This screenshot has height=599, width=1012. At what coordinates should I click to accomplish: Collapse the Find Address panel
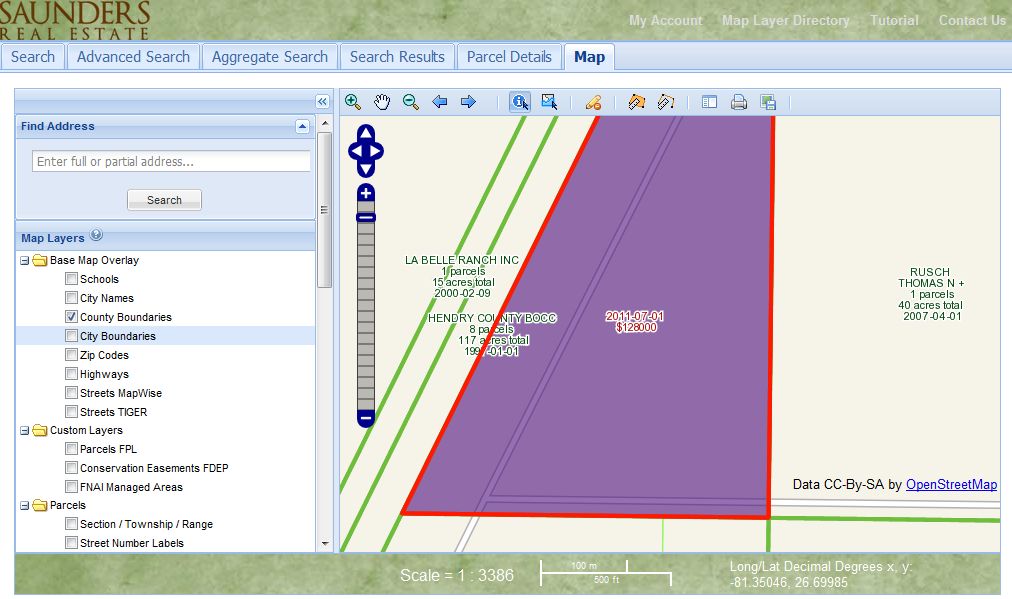[303, 126]
